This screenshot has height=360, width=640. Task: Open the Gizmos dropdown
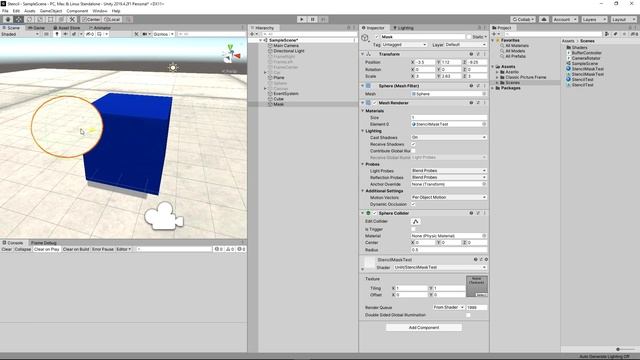(x=163, y=34)
